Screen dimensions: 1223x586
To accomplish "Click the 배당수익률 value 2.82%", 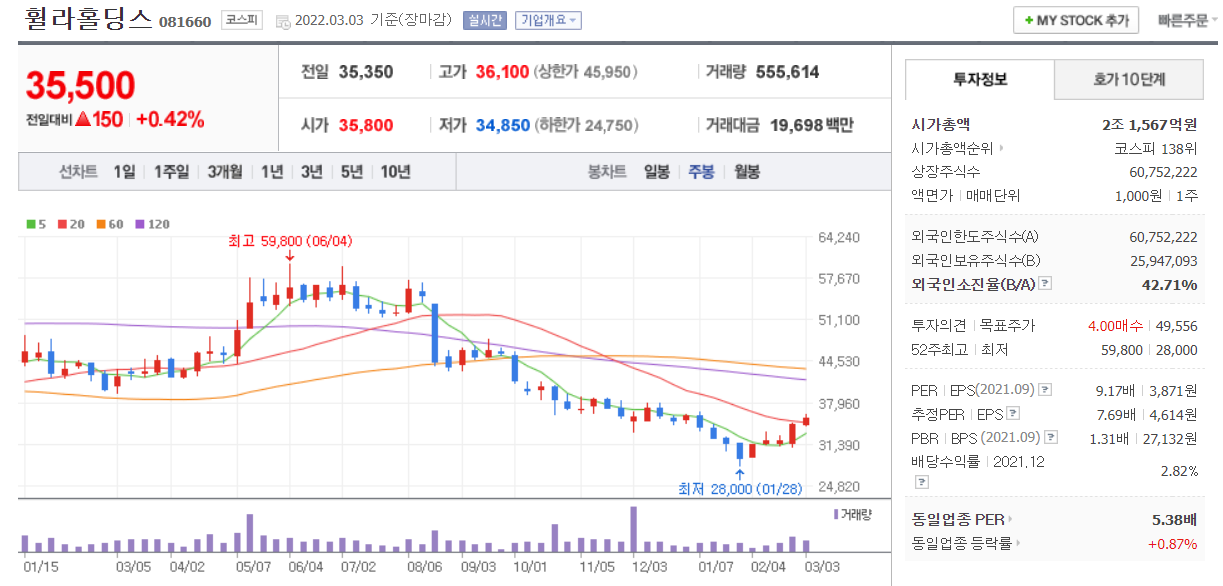I will (1179, 471).
